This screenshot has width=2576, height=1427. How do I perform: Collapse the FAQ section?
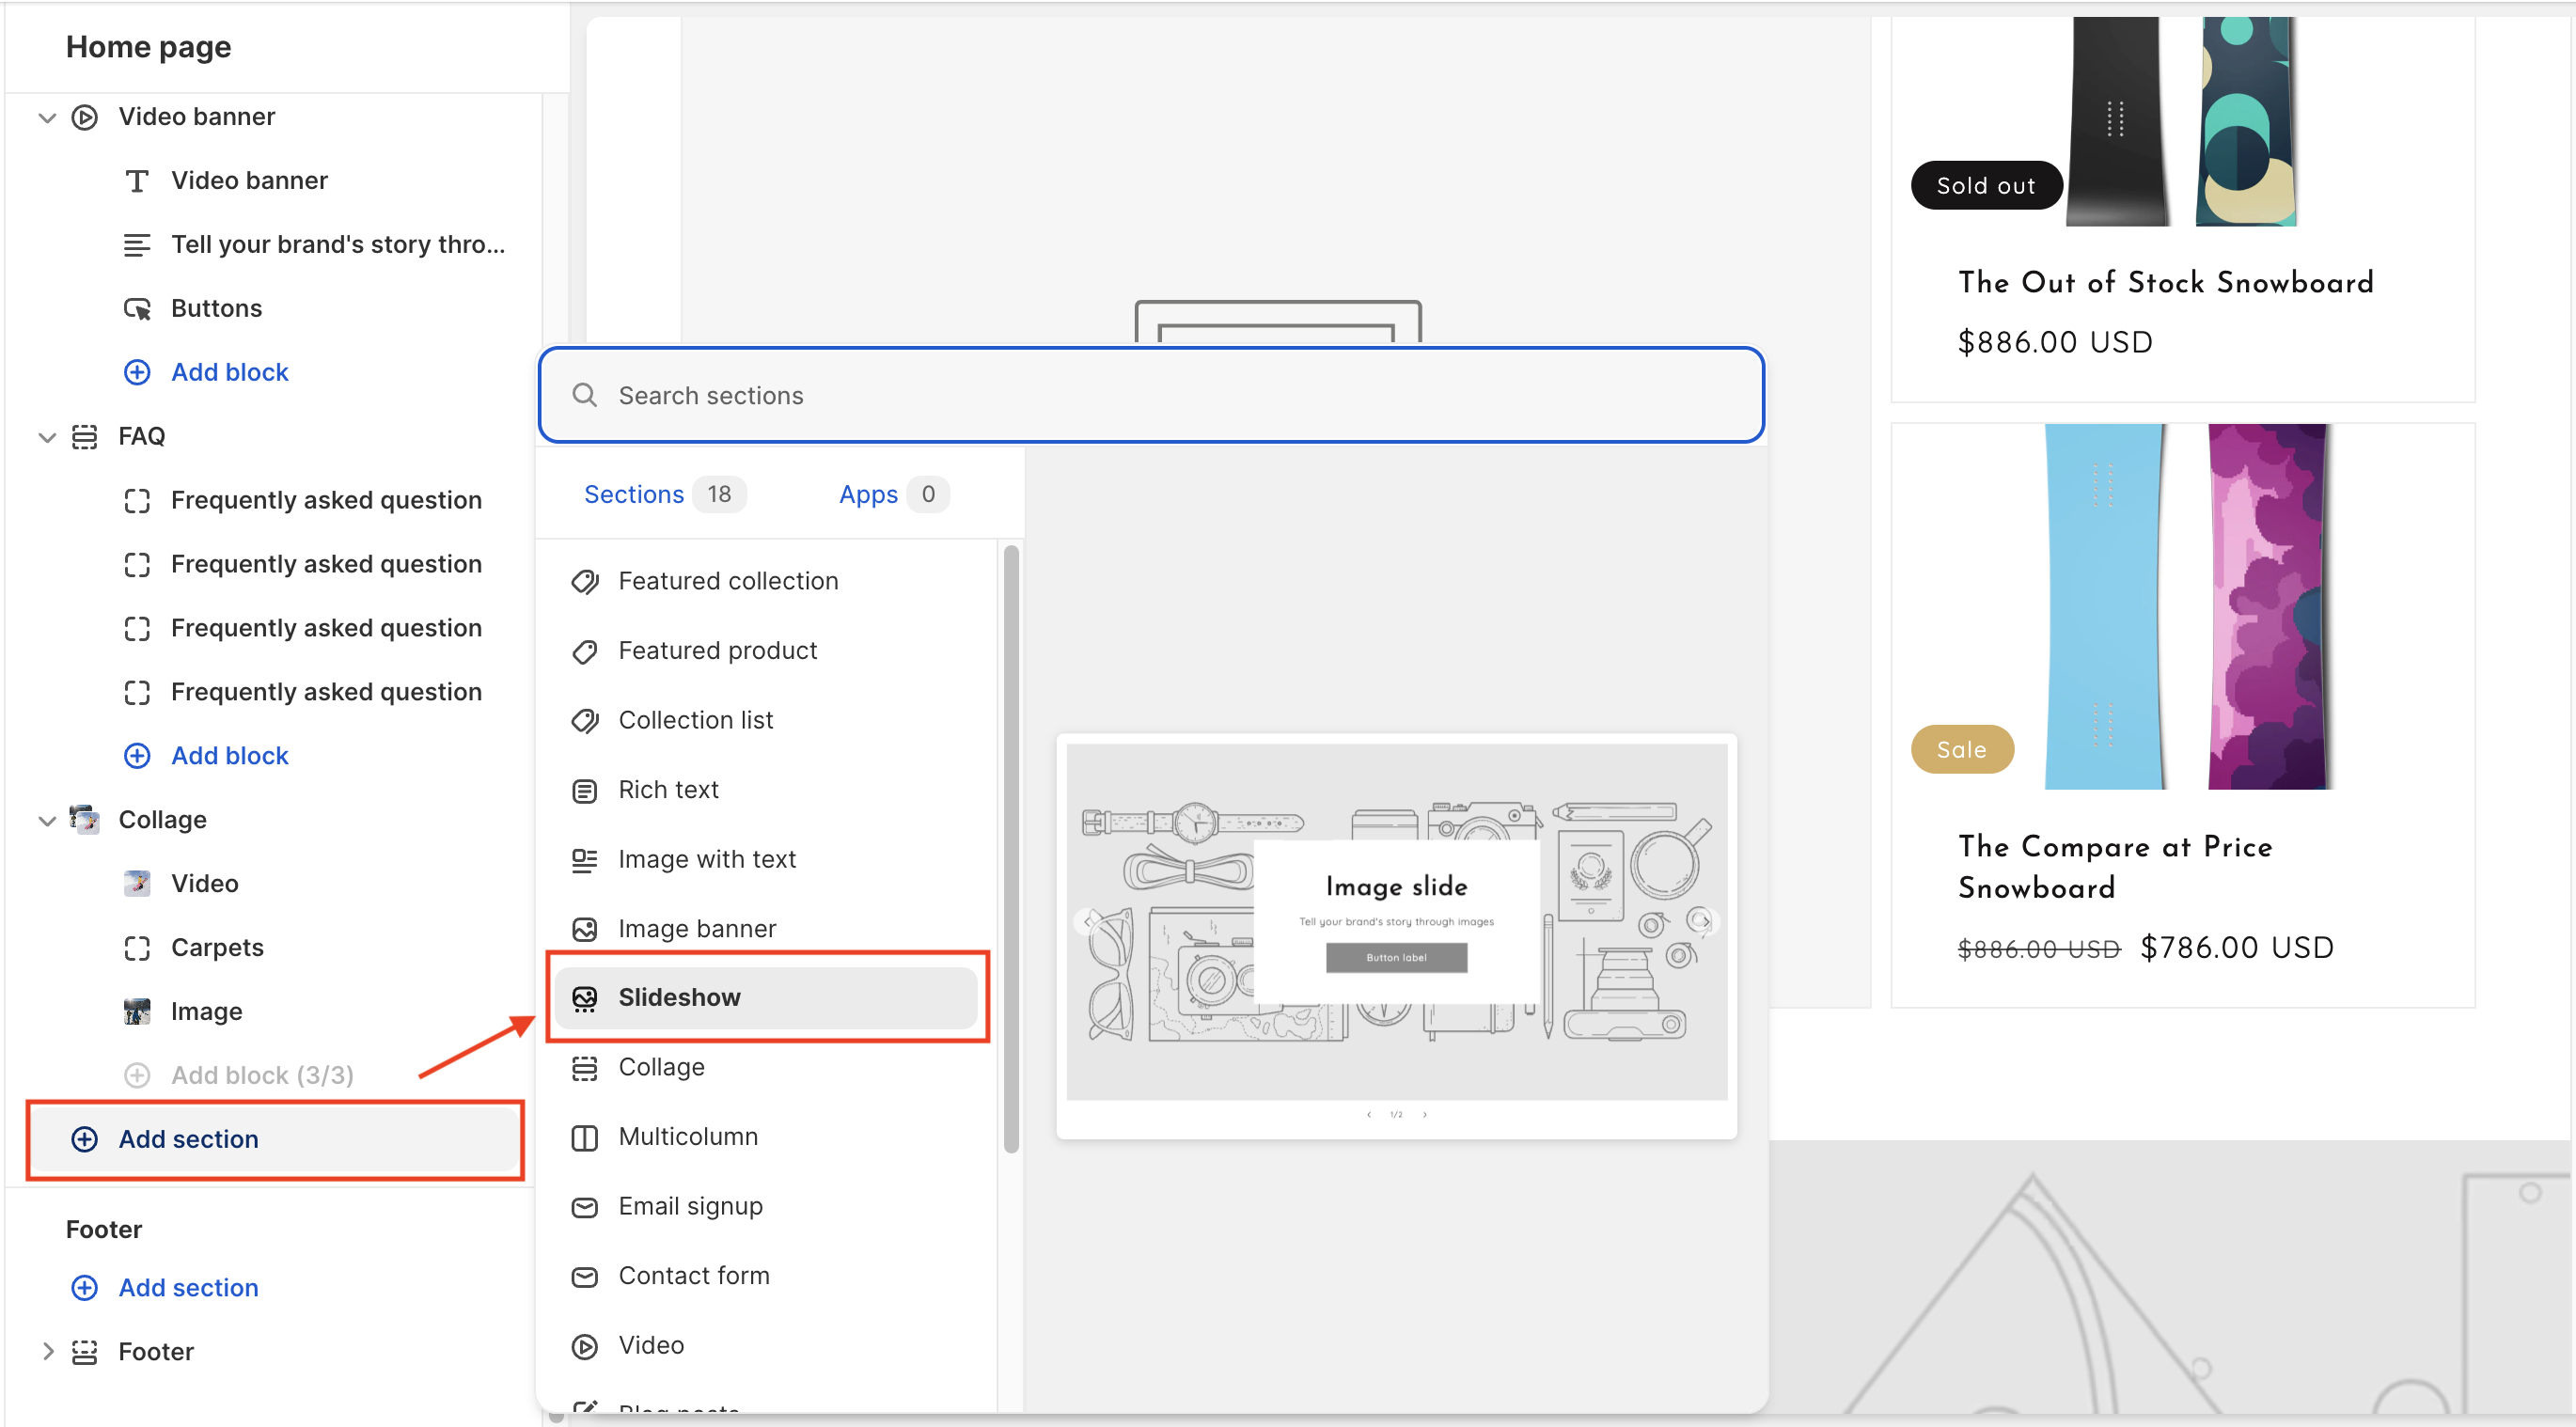(x=46, y=437)
